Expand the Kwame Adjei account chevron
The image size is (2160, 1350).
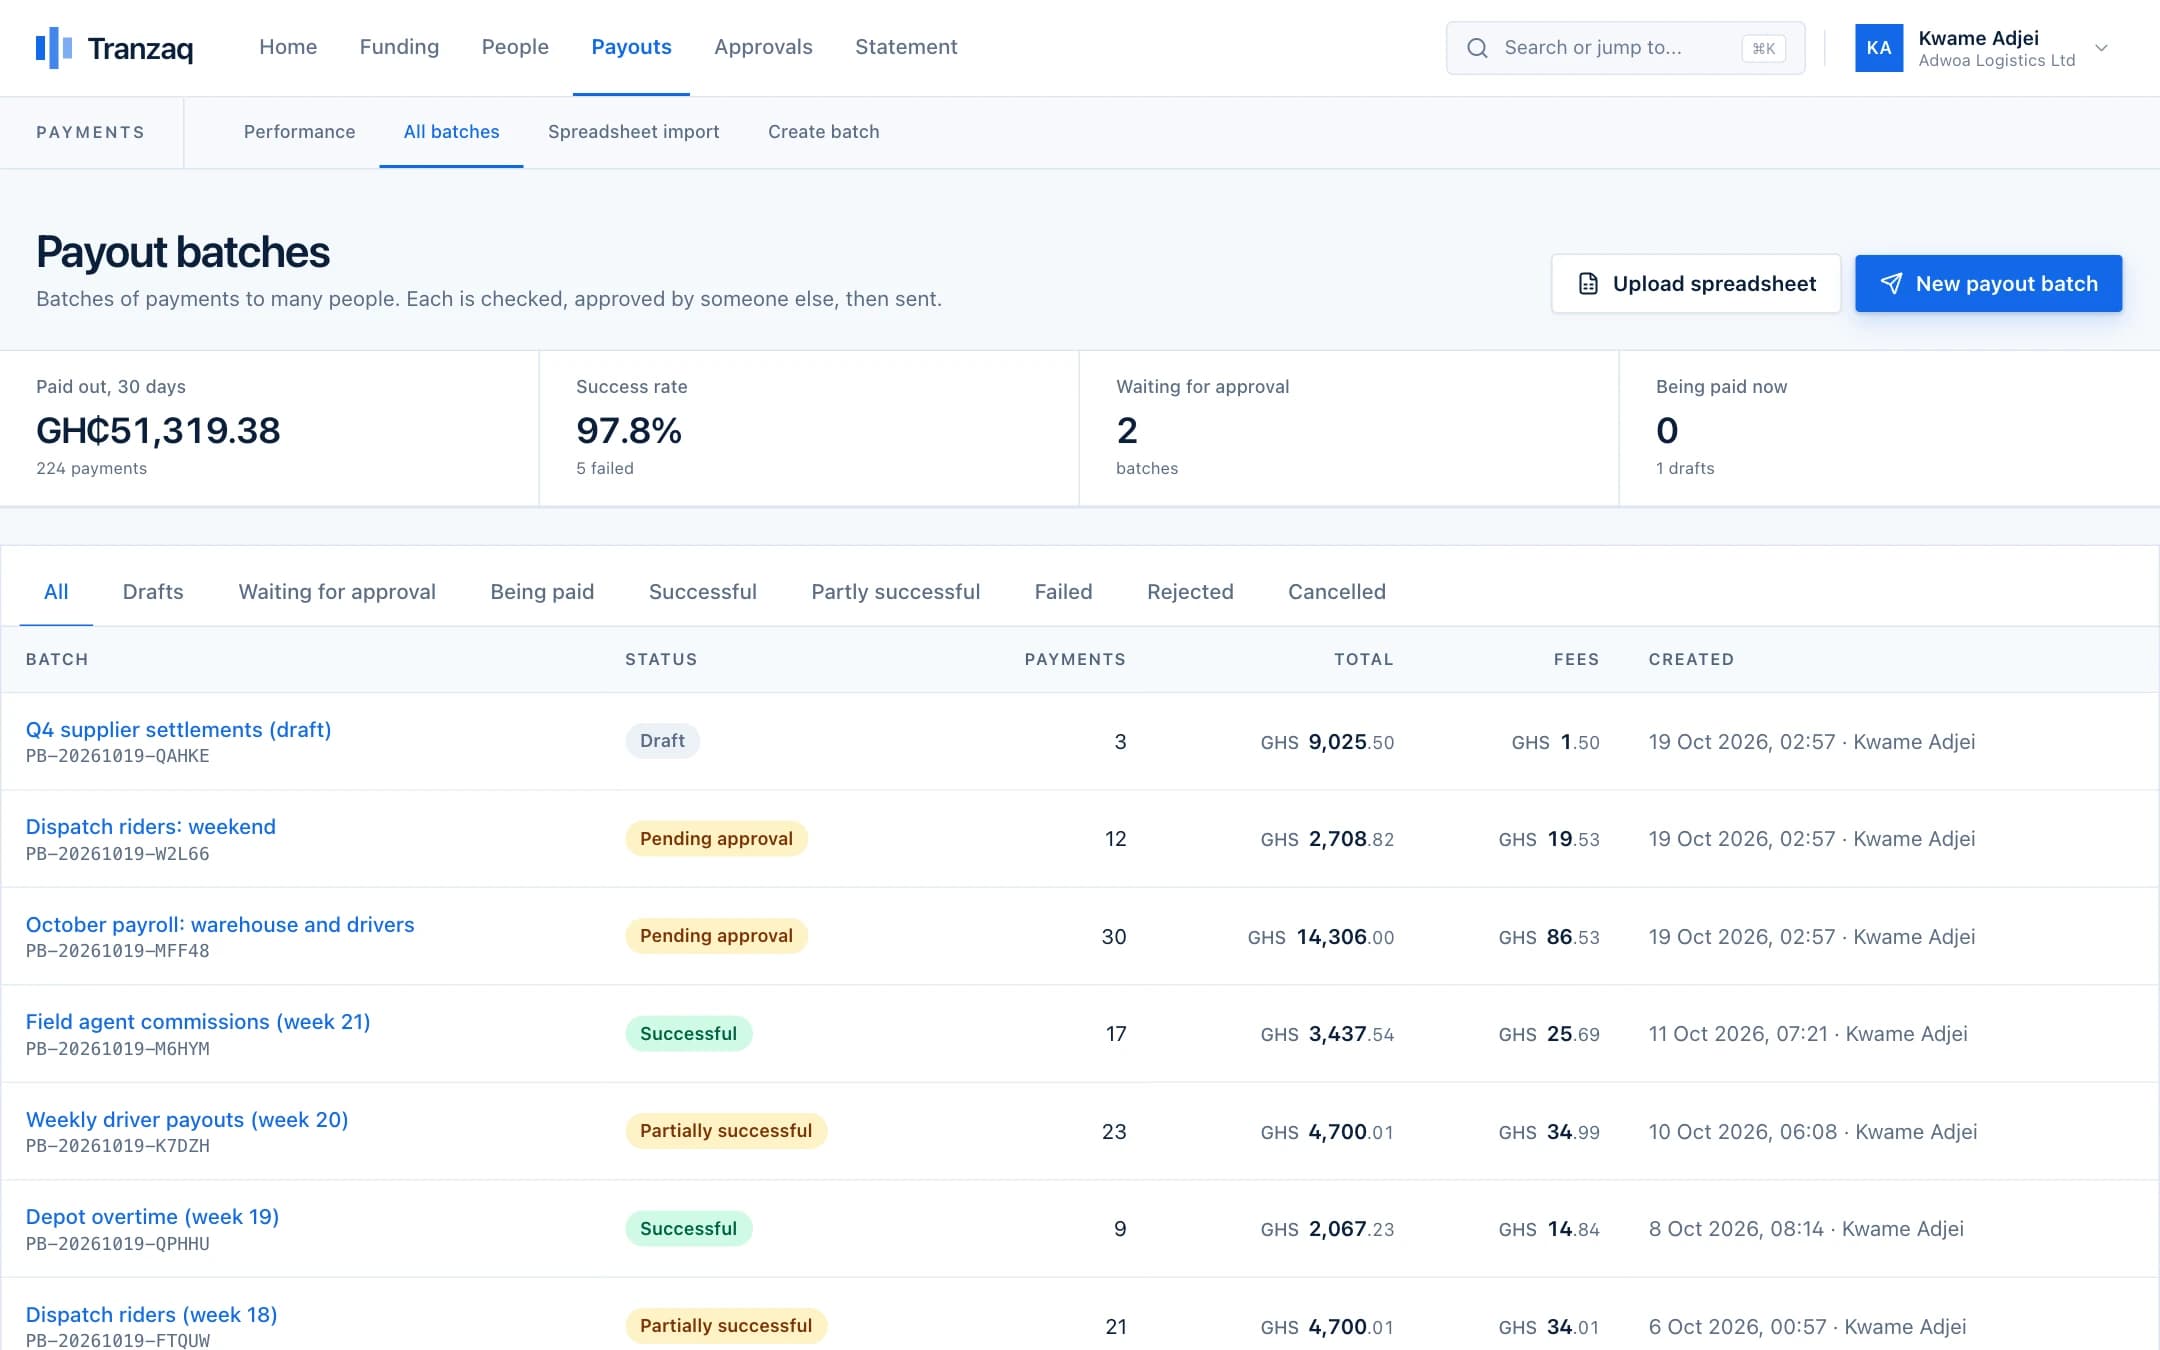2102,48
